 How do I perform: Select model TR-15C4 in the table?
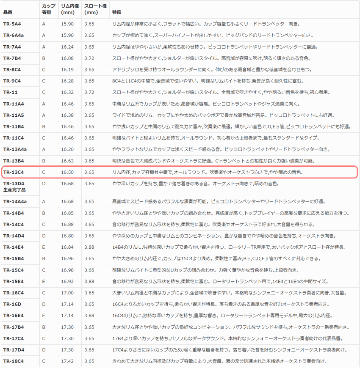click(x=13, y=270)
